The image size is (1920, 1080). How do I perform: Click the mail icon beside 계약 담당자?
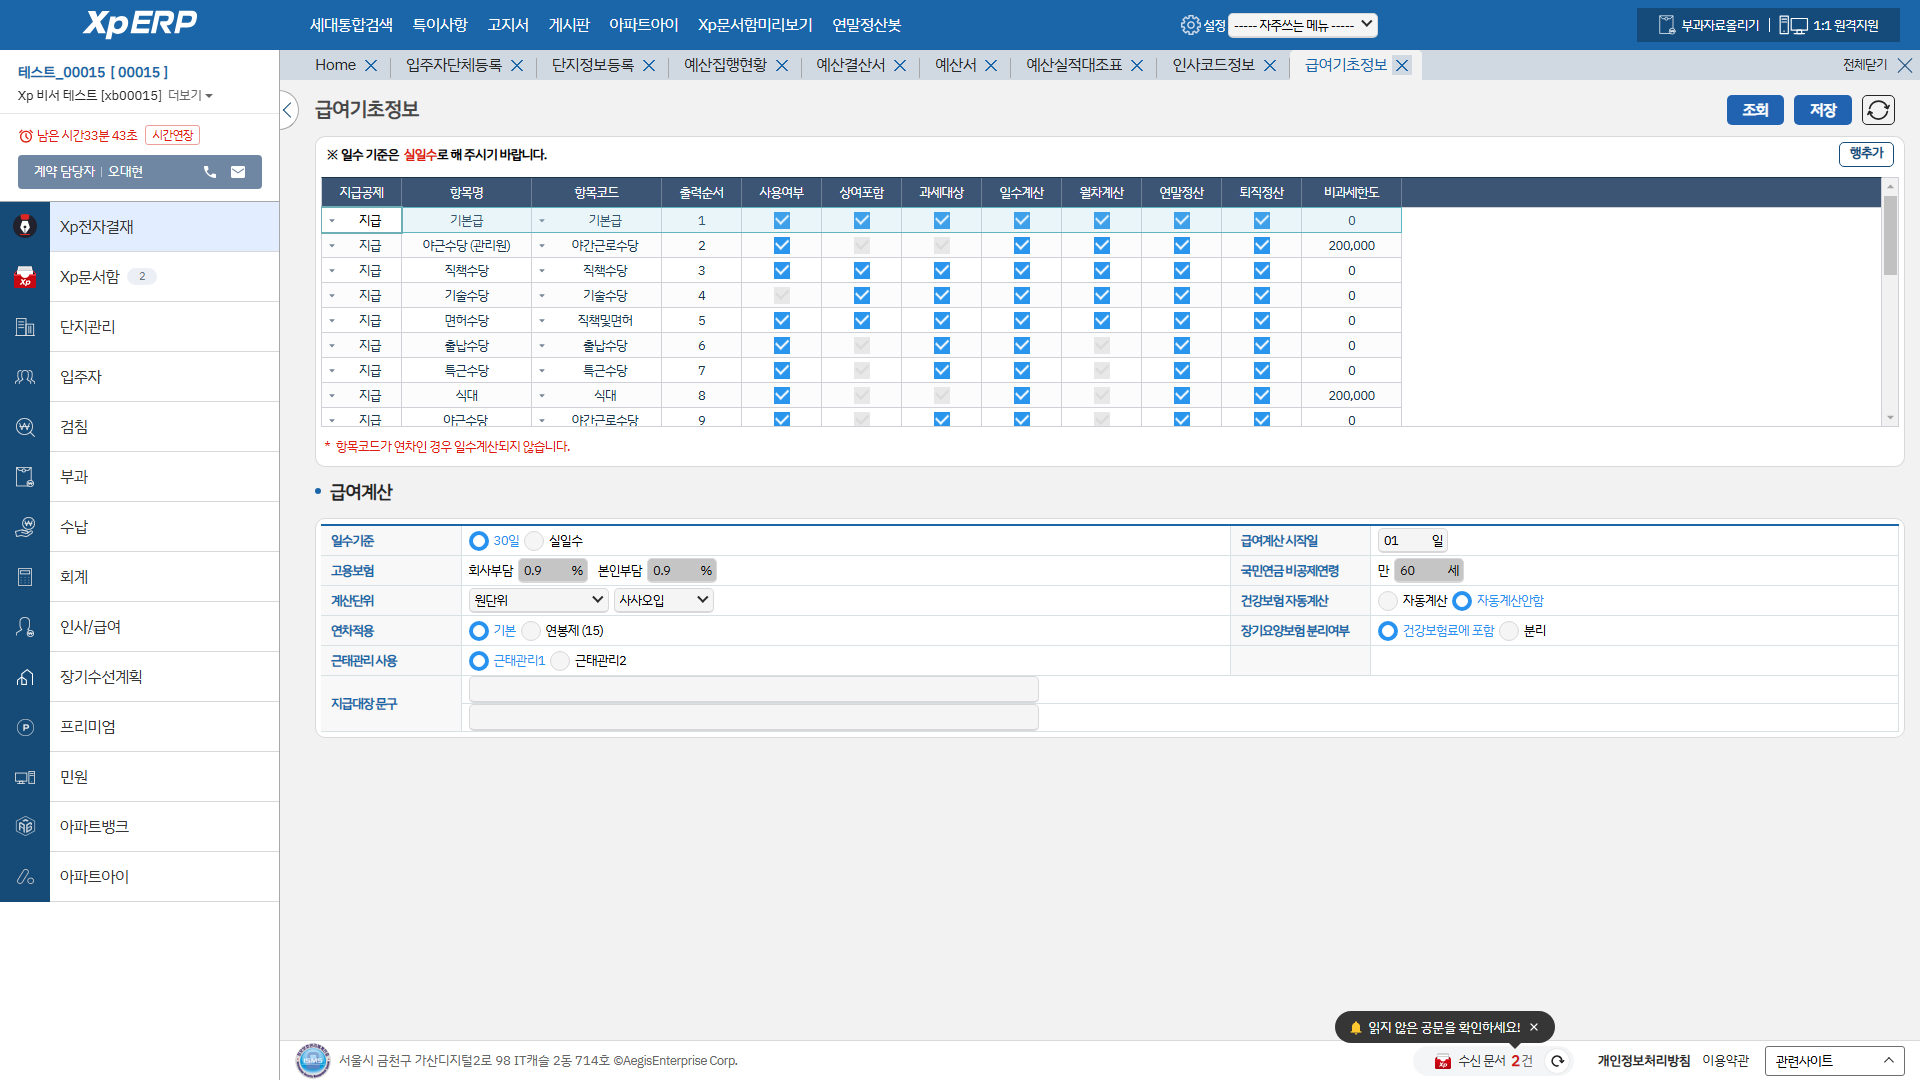tap(238, 172)
